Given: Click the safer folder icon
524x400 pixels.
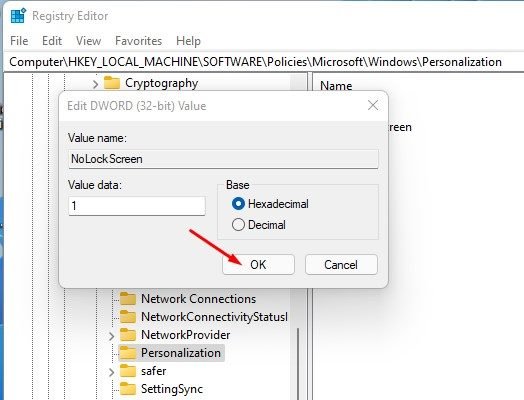Looking at the screenshot, I should [128, 371].
